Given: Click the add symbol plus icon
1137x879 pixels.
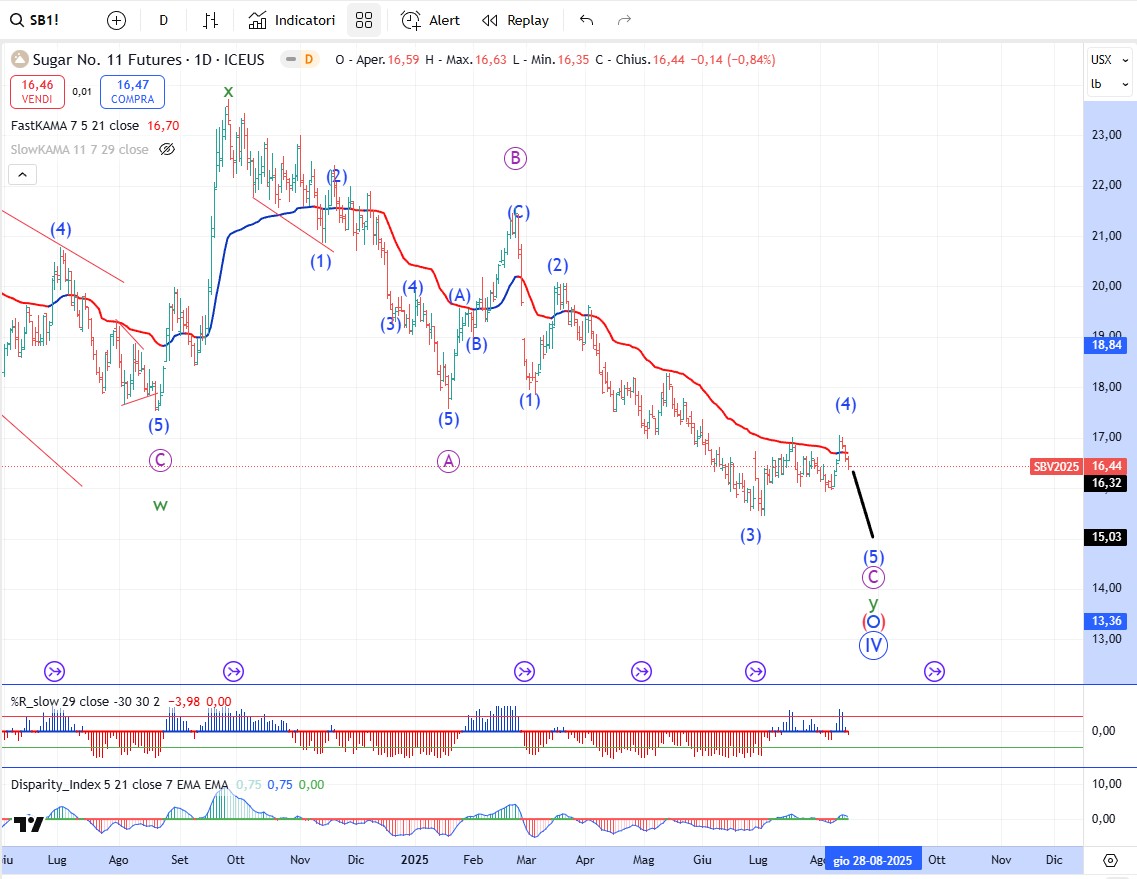Looking at the screenshot, I should pyautogui.click(x=117, y=20).
